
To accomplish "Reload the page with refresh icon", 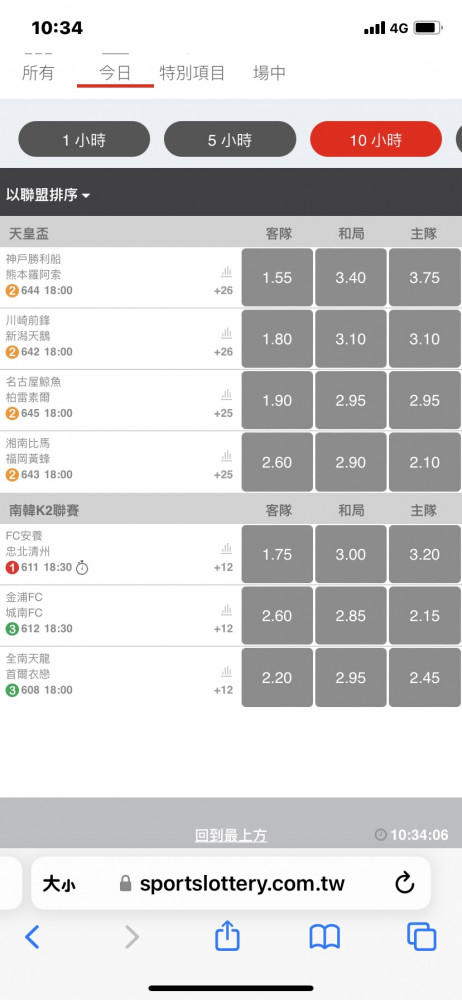I will 405,883.
